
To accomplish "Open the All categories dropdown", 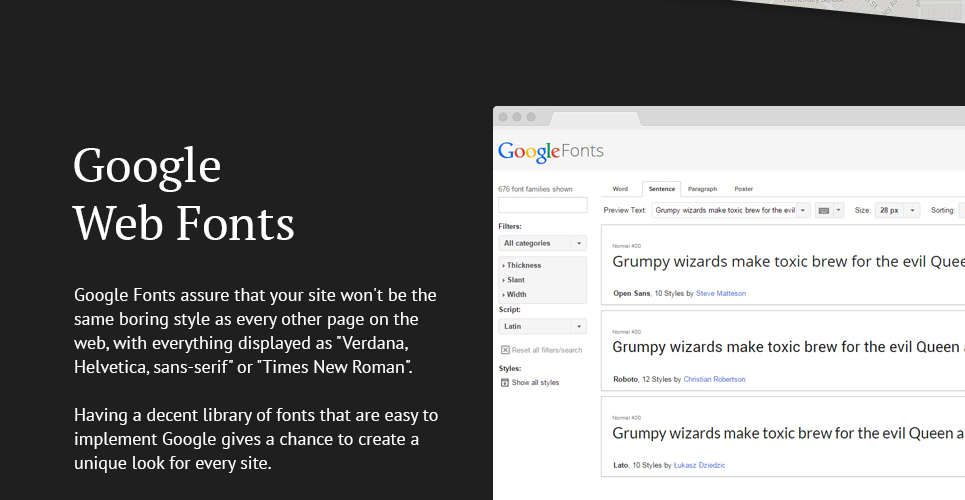I will pos(542,243).
